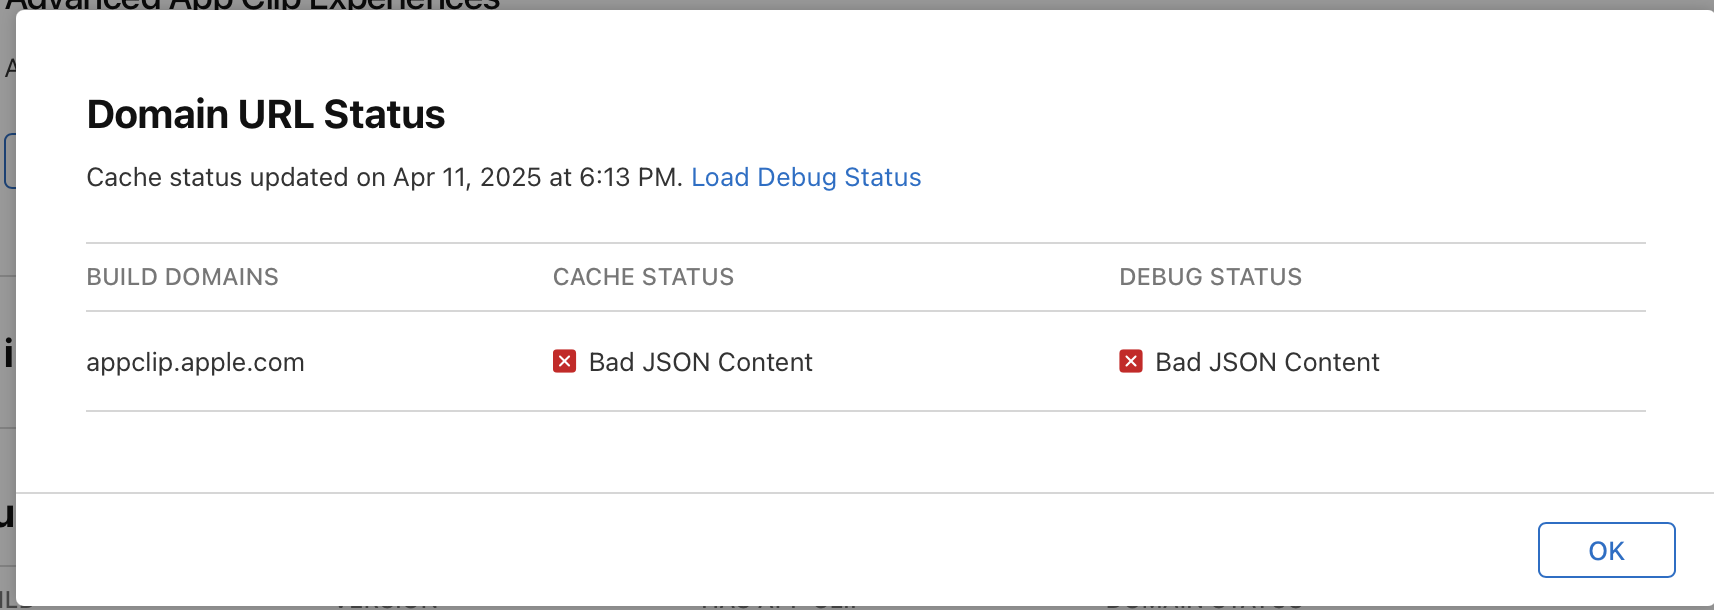Click the BUILD DOMAINS column header
Image resolution: width=1714 pixels, height=610 pixels.
(x=182, y=277)
